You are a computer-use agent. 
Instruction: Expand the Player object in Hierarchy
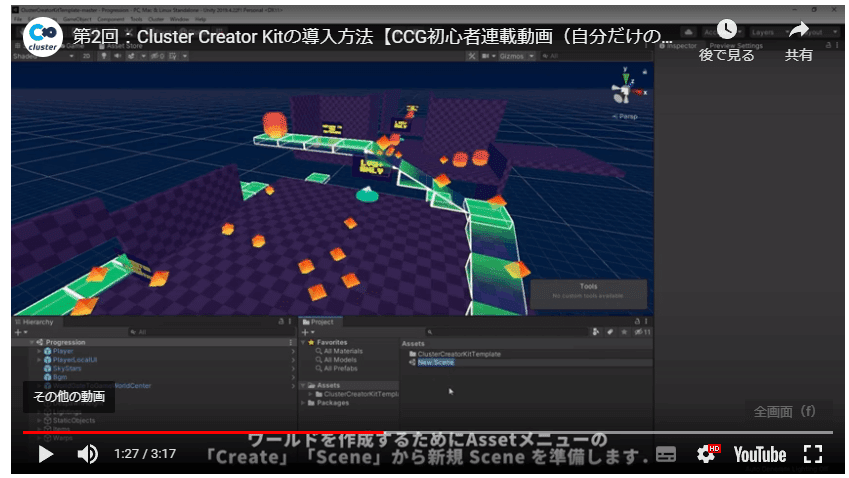tap(39, 351)
